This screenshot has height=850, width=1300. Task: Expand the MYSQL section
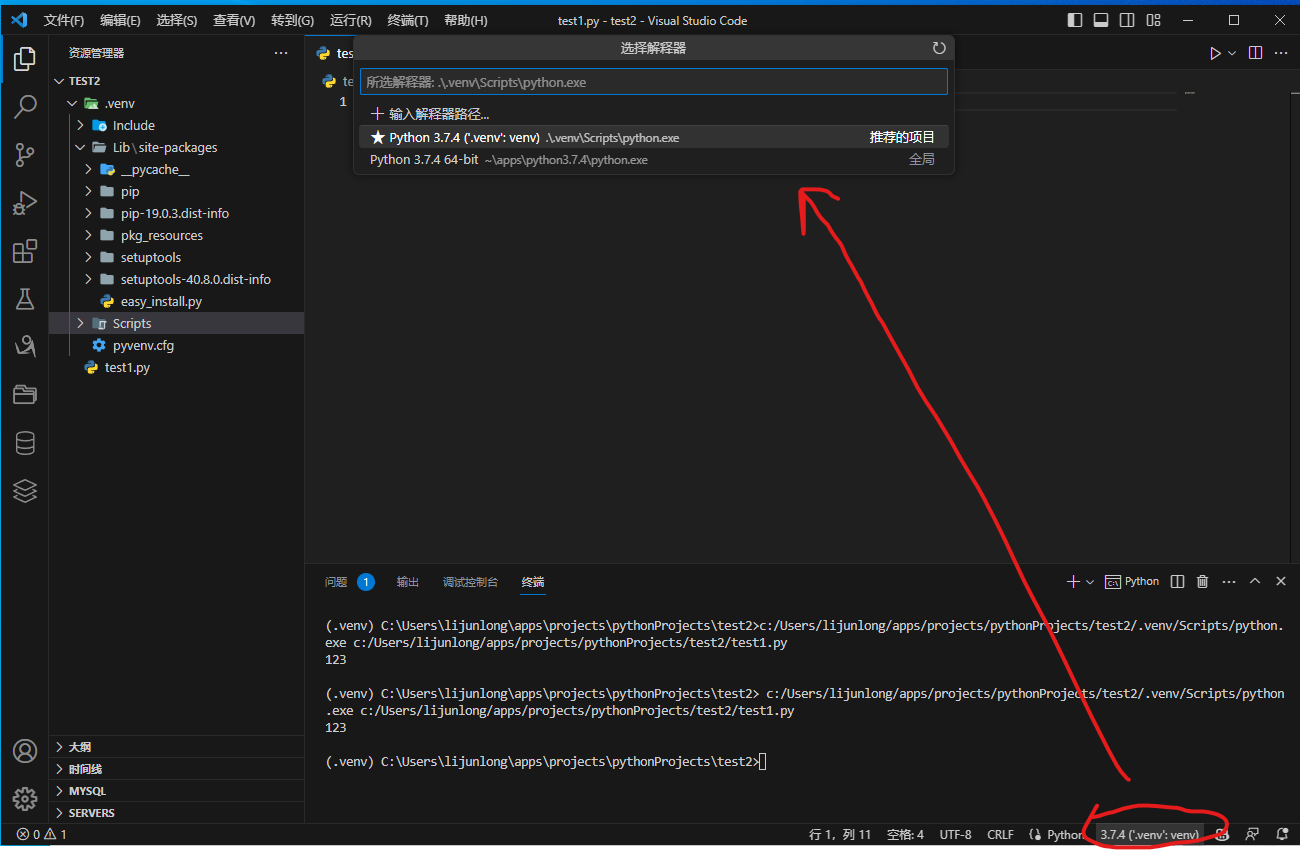pos(176,791)
